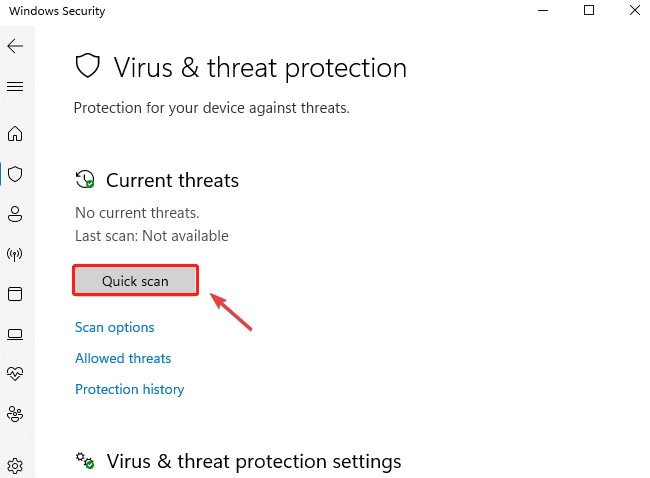Viewport: 650px width, 478px height.
Task: Minimize the Windows Security window
Action: pos(543,10)
